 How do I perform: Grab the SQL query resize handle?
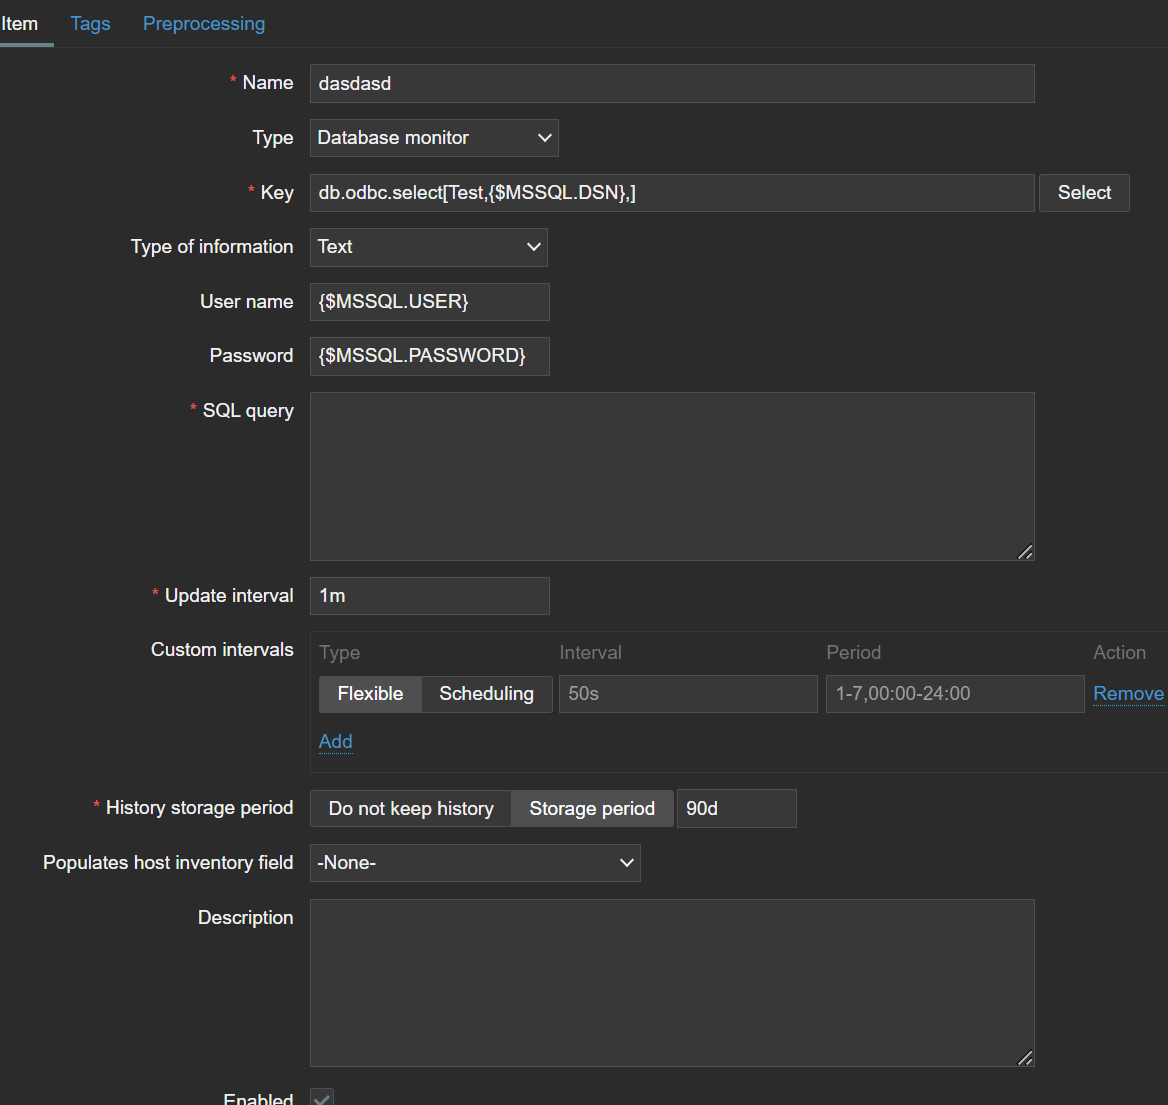click(1025, 552)
